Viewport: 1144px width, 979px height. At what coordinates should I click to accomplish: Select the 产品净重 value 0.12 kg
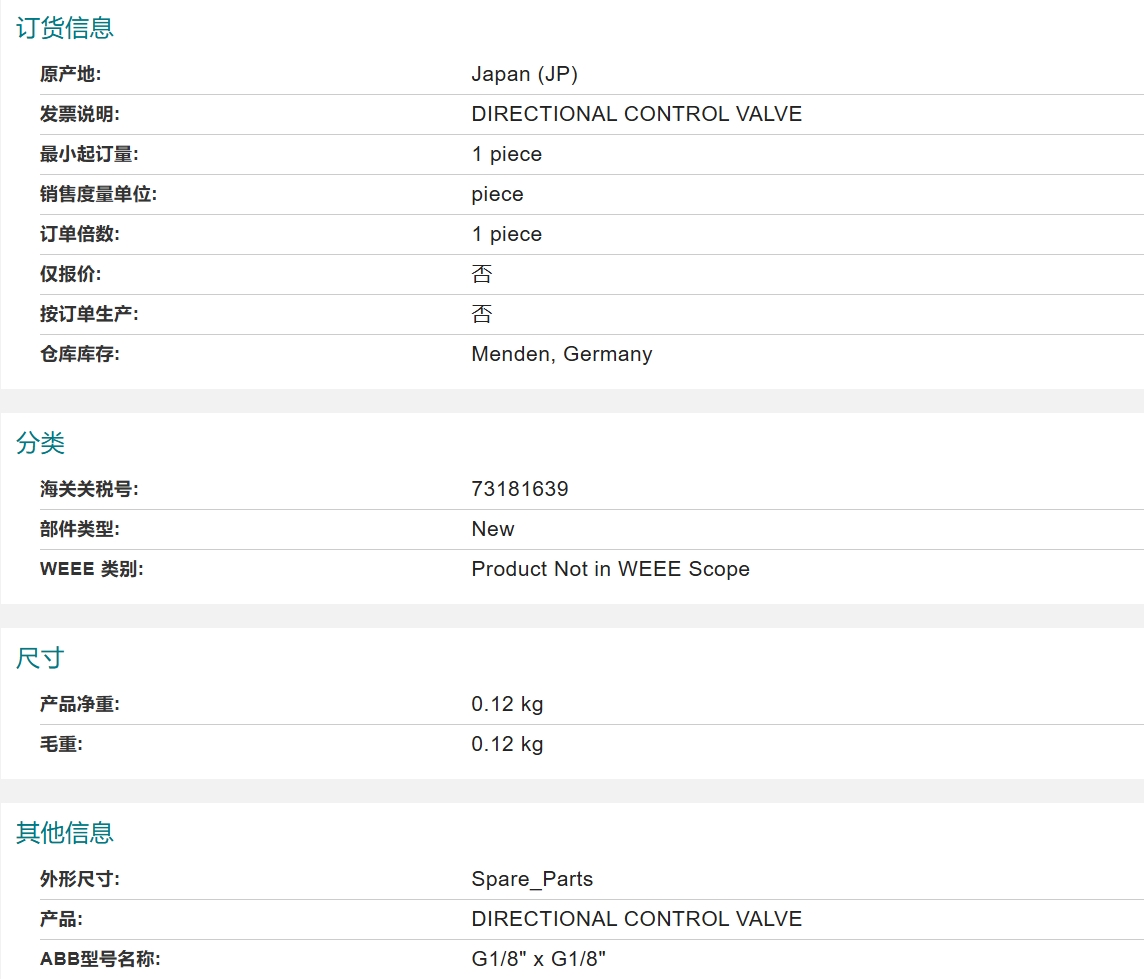click(507, 705)
